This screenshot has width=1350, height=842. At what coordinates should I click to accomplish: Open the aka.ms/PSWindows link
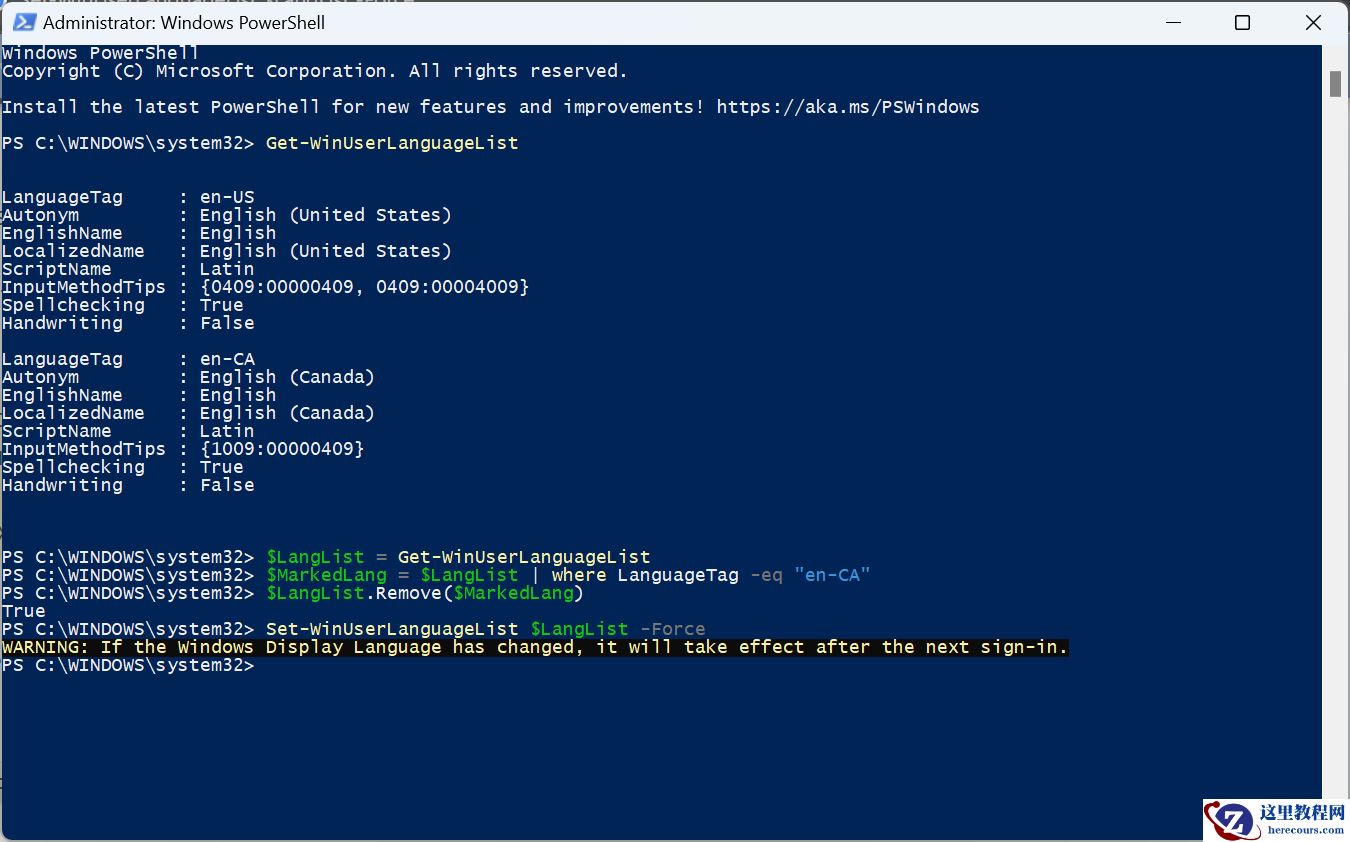848,107
